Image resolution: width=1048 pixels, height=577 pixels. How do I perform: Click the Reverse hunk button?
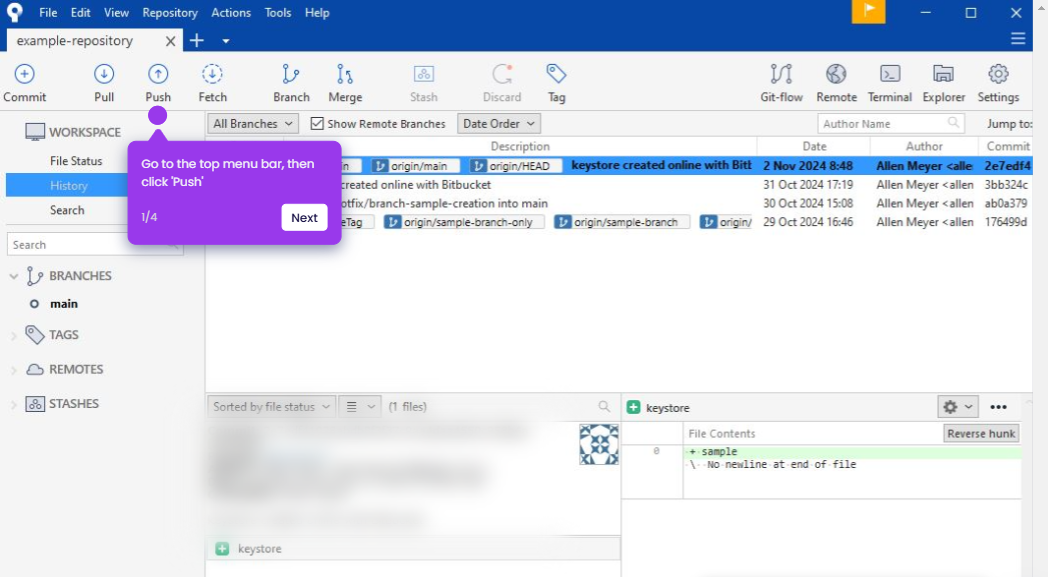981,433
